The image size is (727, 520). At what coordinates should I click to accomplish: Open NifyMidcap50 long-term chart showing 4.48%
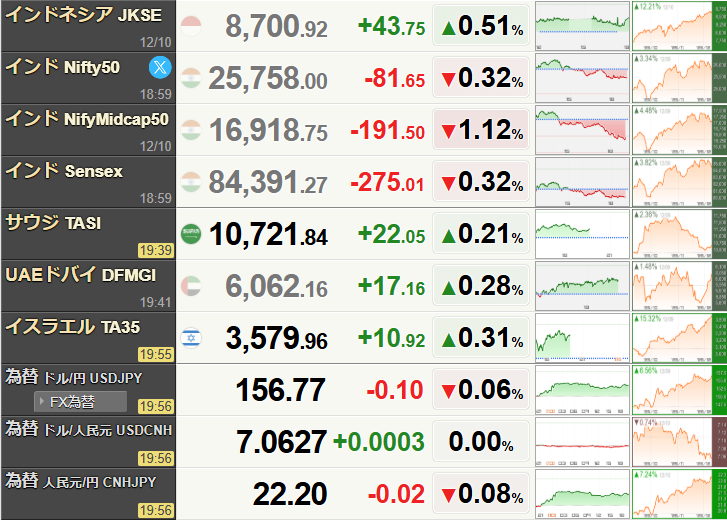(x=680, y=130)
